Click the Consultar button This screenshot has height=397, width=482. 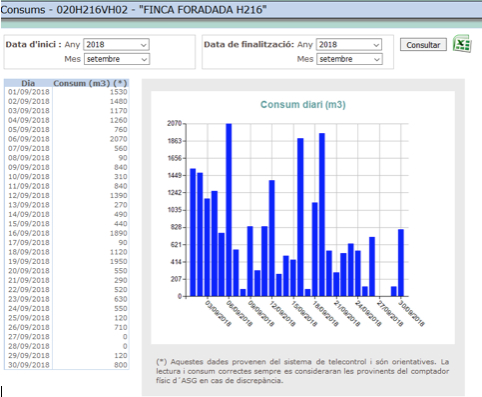(x=423, y=45)
